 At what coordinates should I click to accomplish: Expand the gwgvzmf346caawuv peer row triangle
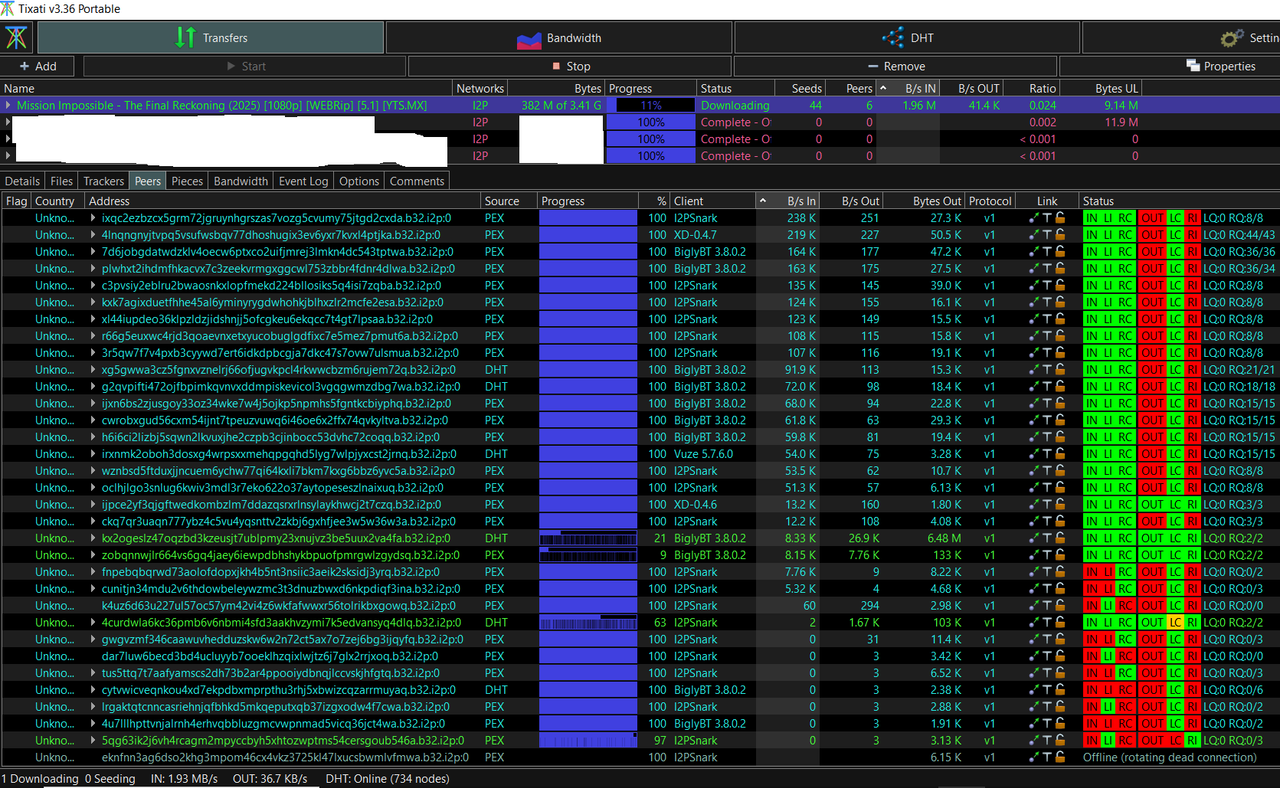tap(93, 639)
